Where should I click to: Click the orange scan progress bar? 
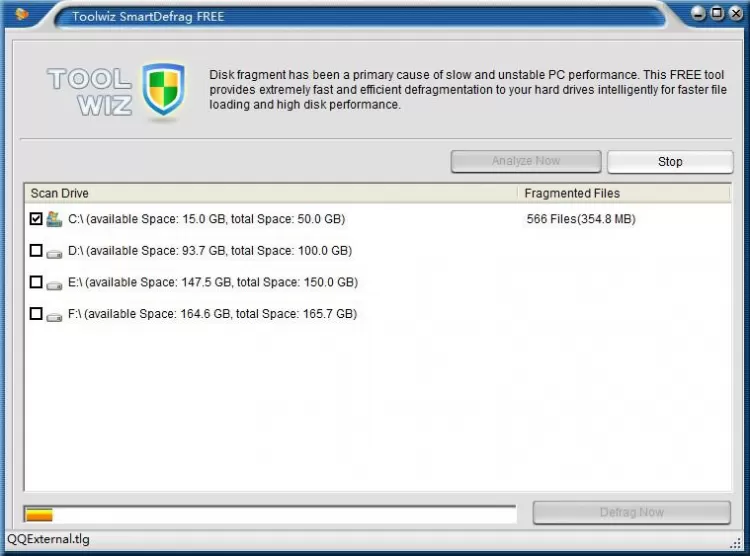(x=270, y=514)
